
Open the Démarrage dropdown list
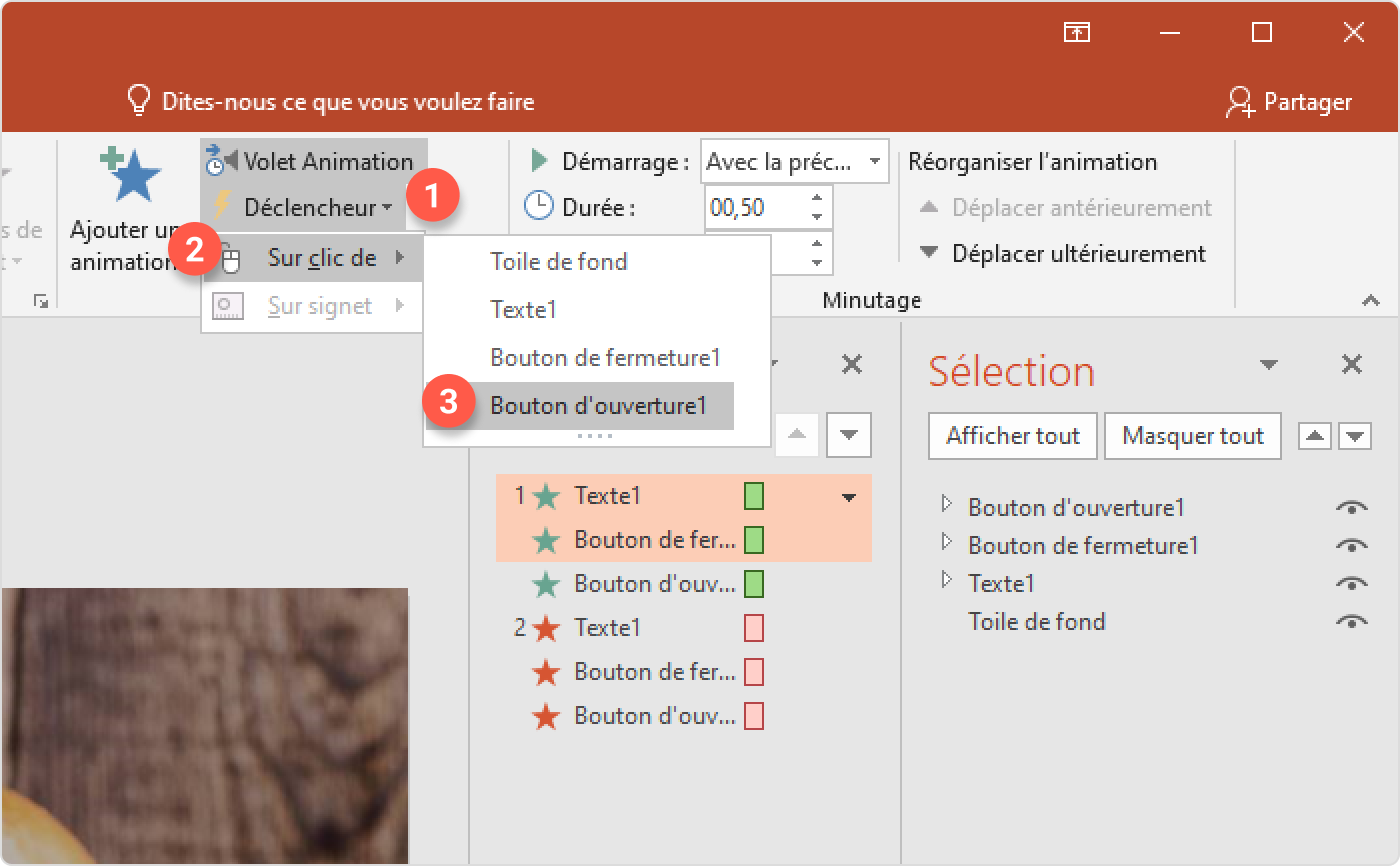(874, 161)
